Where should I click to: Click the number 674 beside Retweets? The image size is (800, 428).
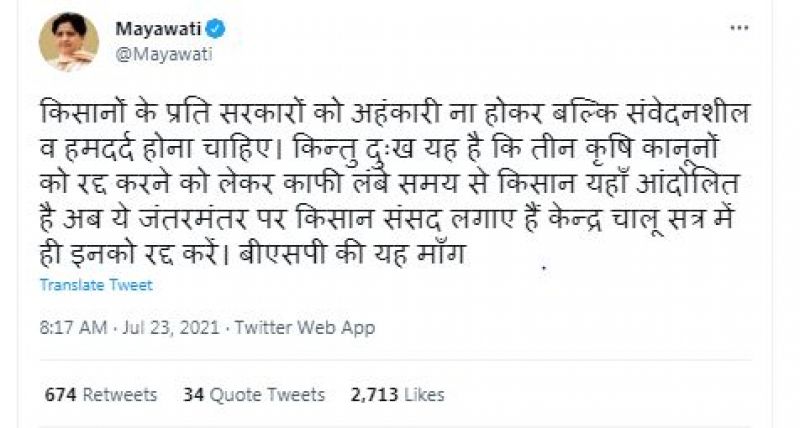pyautogui.click(x=61, y=394)
